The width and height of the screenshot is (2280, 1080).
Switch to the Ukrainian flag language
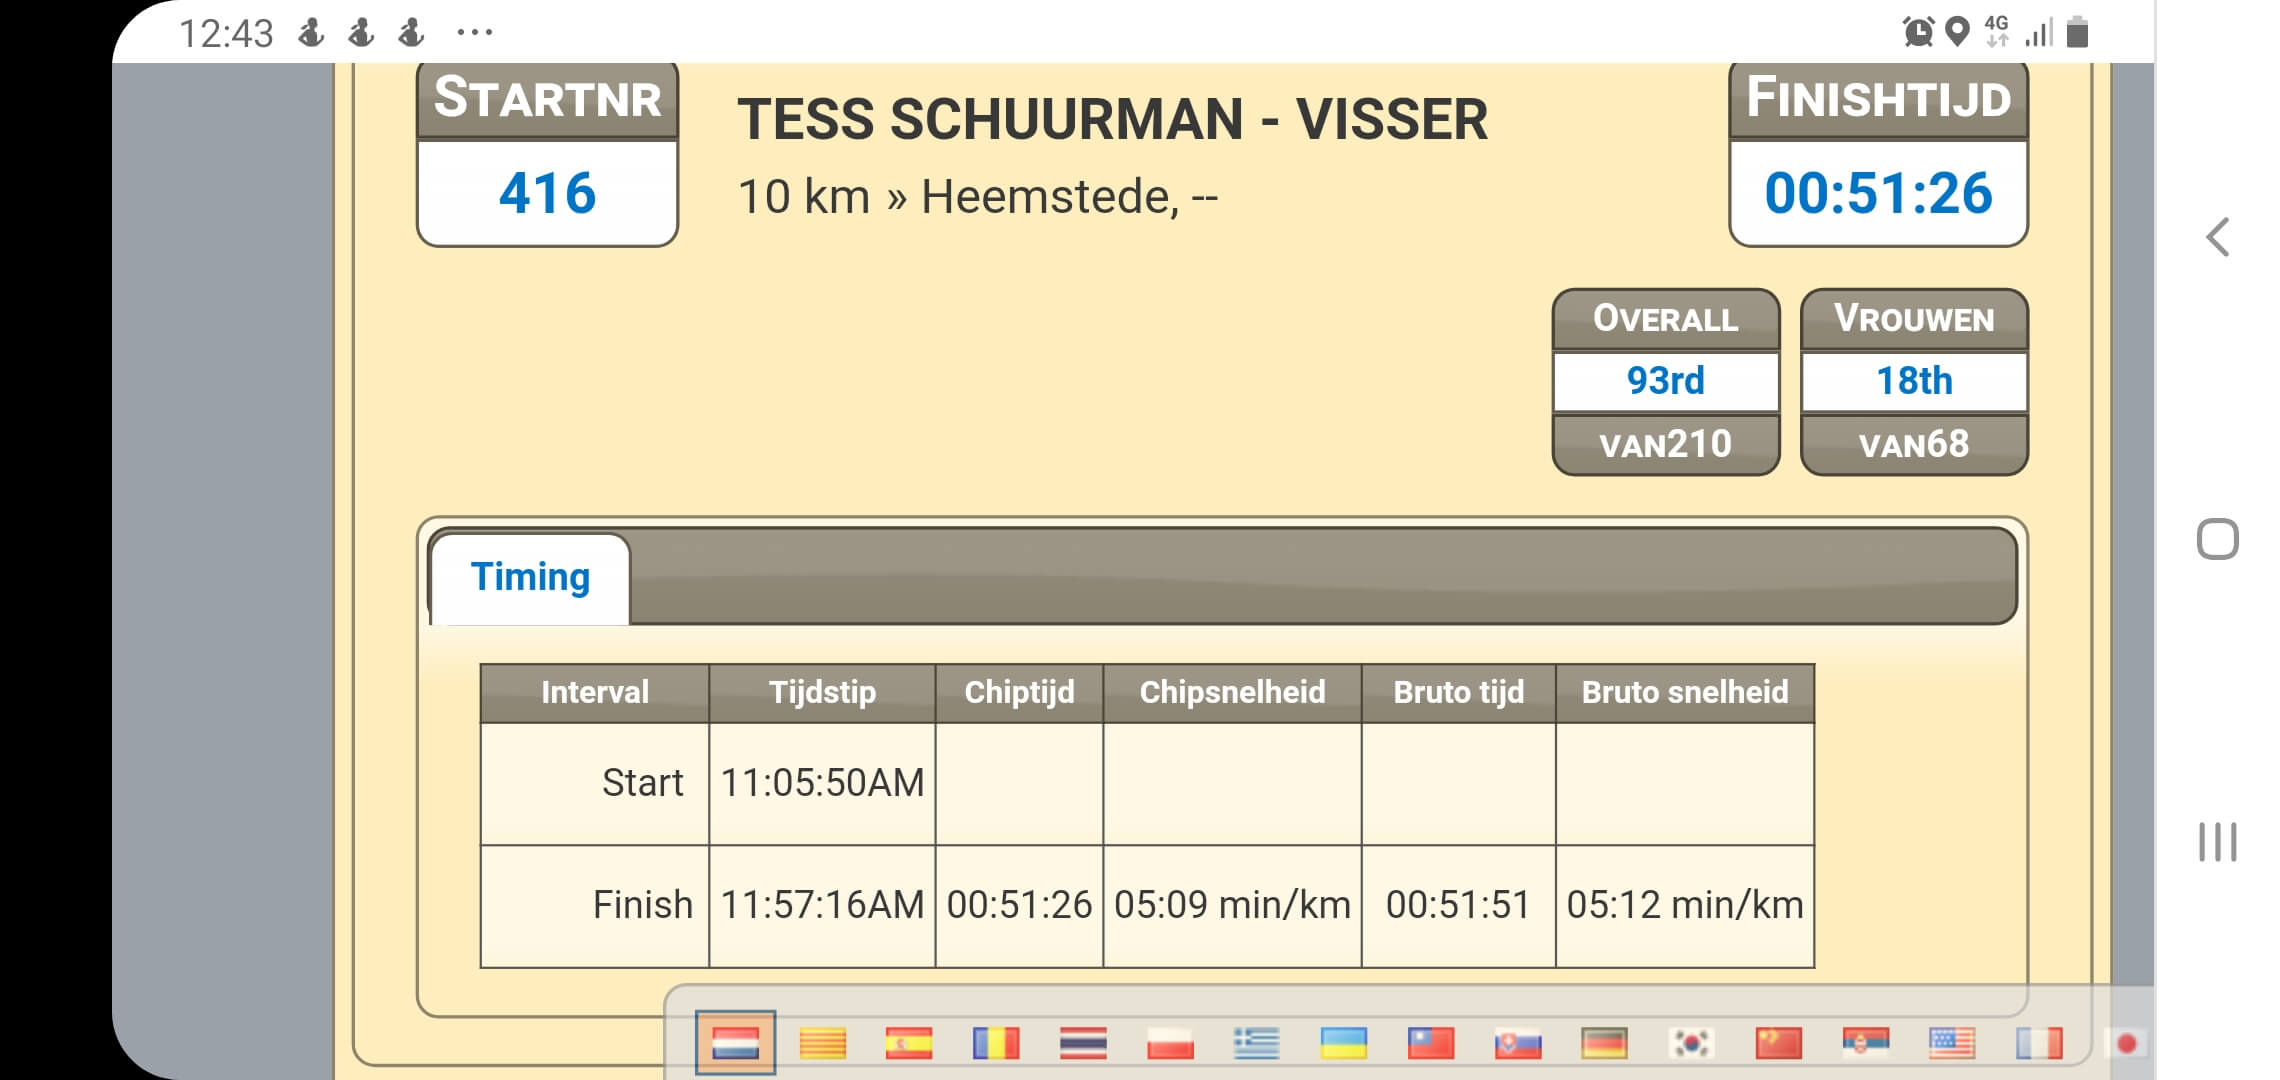coord(1344,1043)
